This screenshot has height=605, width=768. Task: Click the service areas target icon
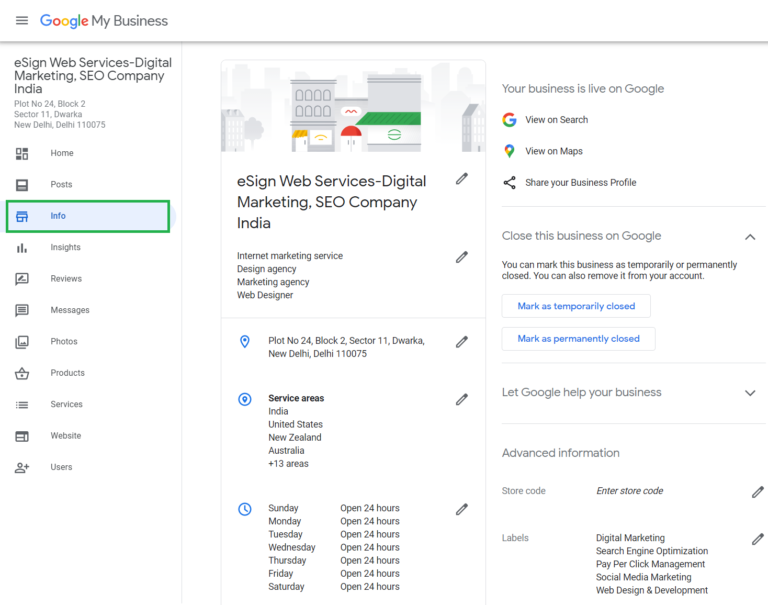[244, 399]
